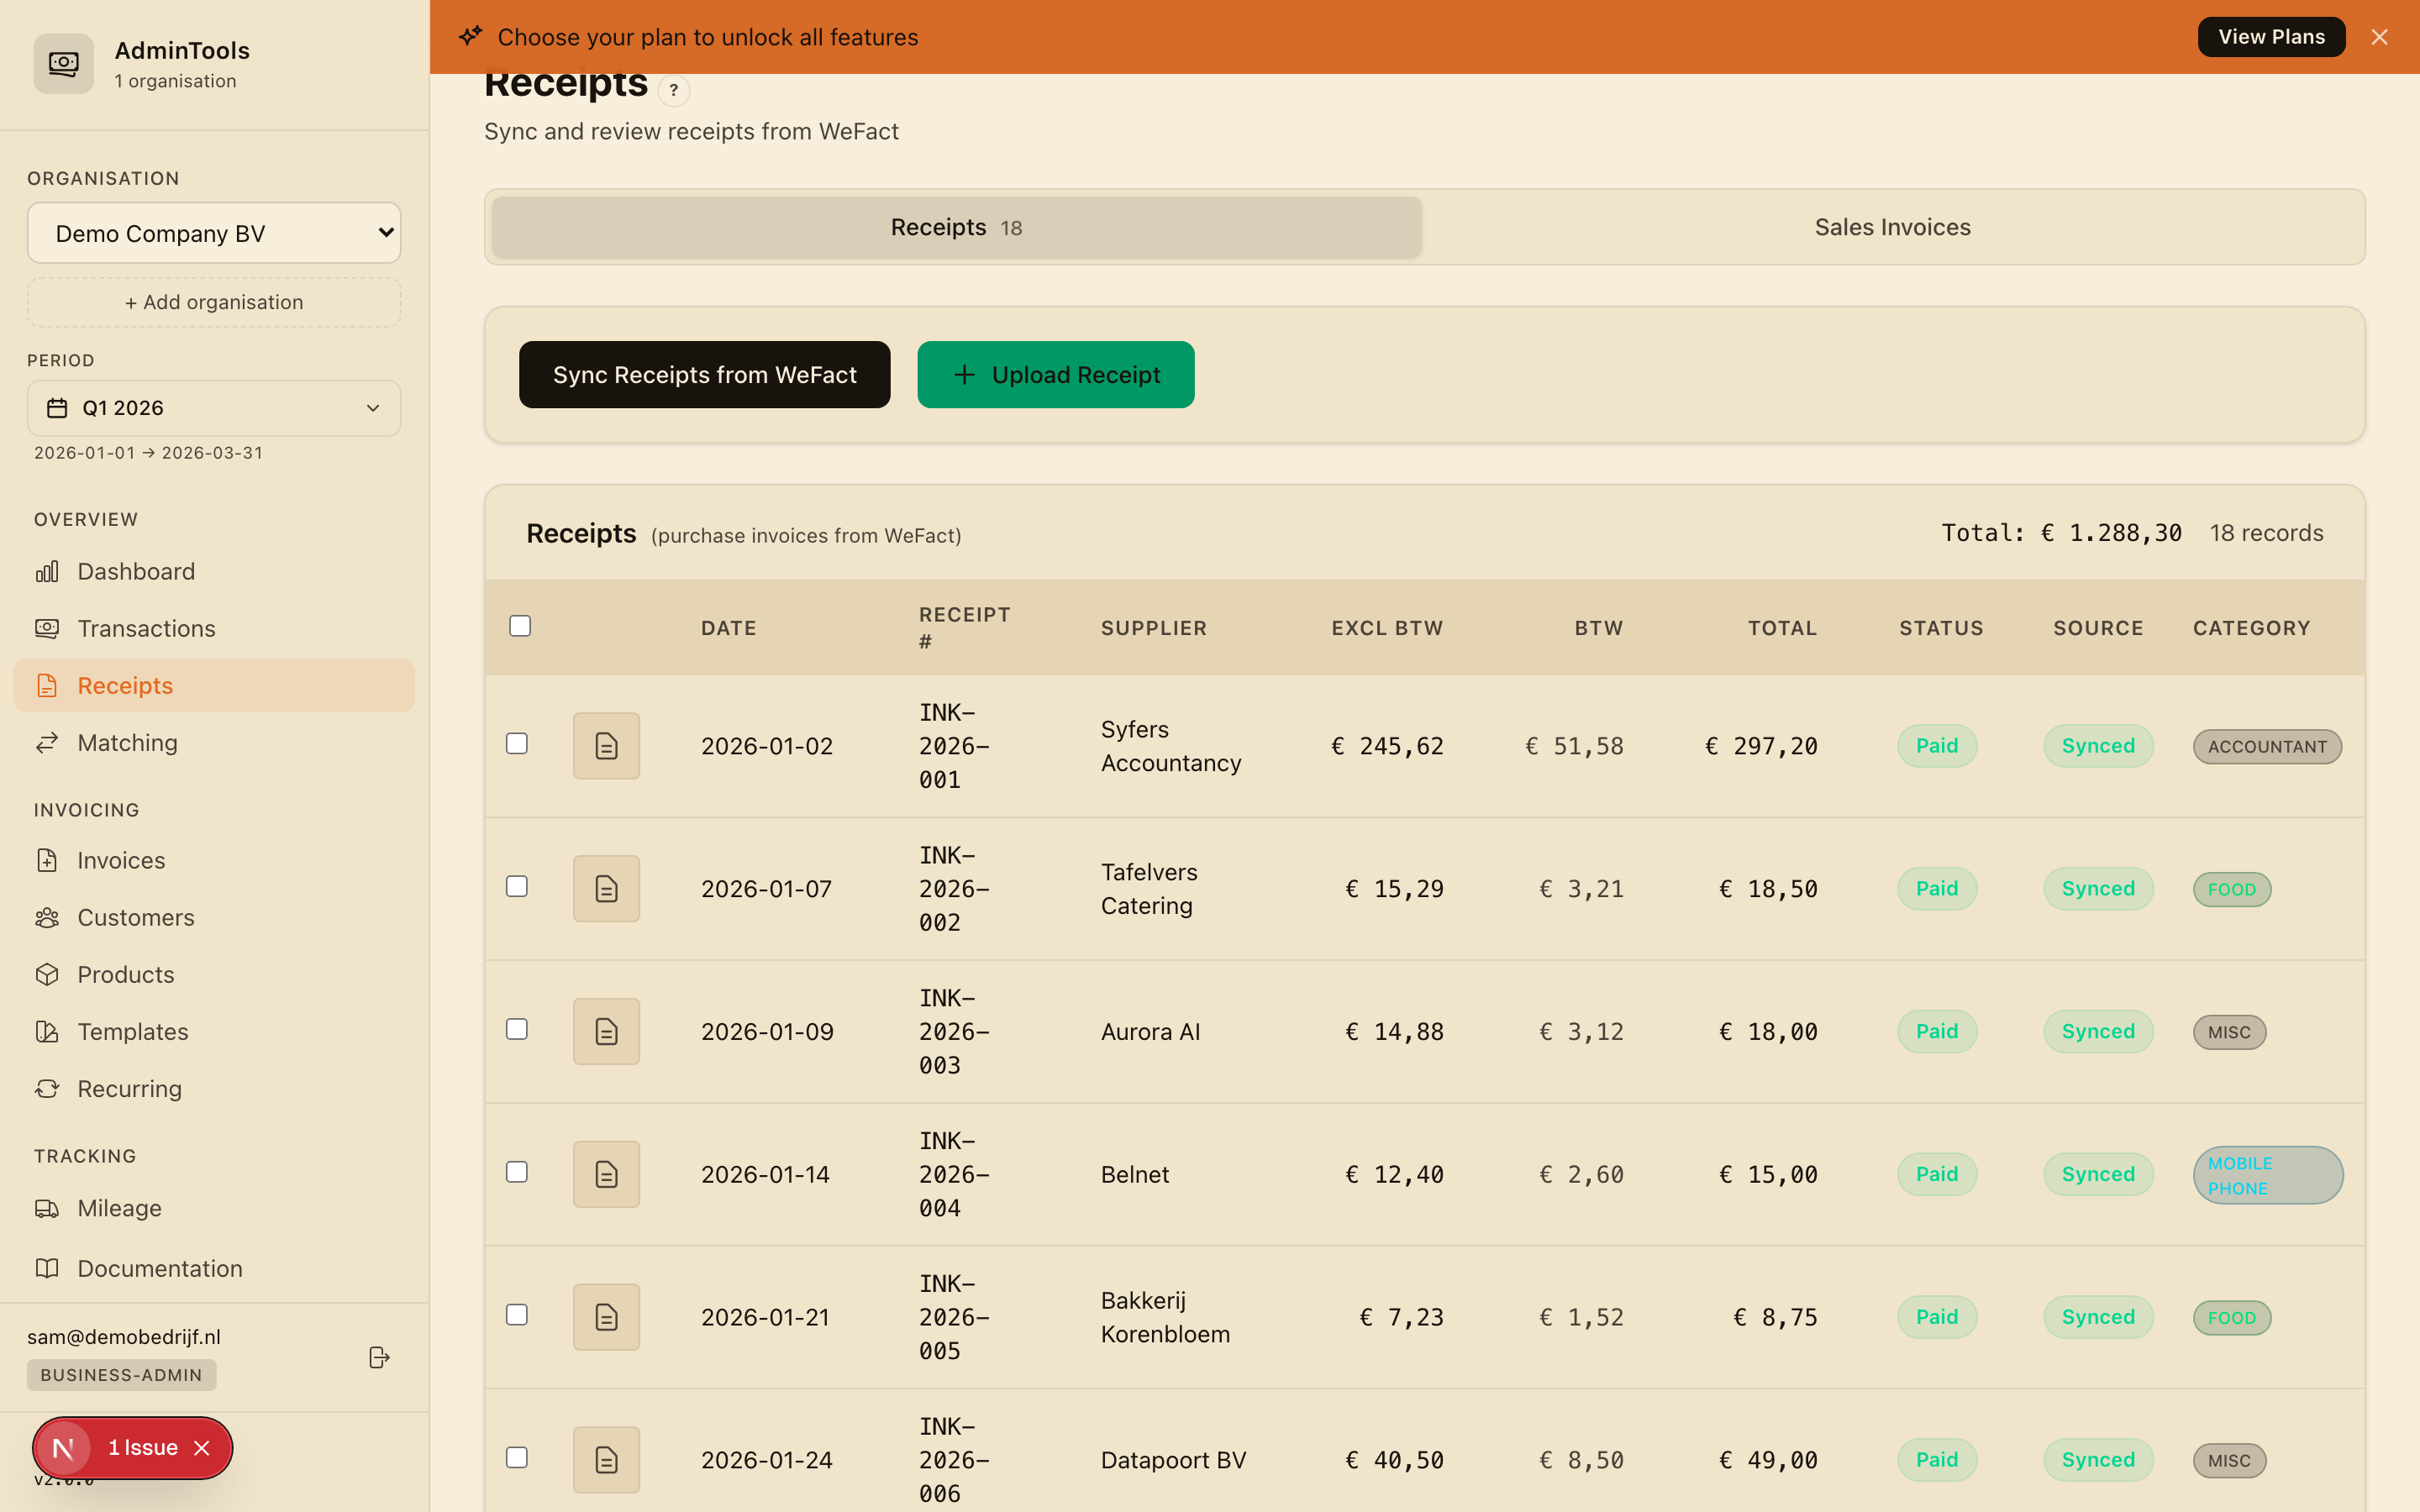Open the Recurring invoicing page
The width and height of the screenshot is (2420, 1512).
(x=214, y=1088)
